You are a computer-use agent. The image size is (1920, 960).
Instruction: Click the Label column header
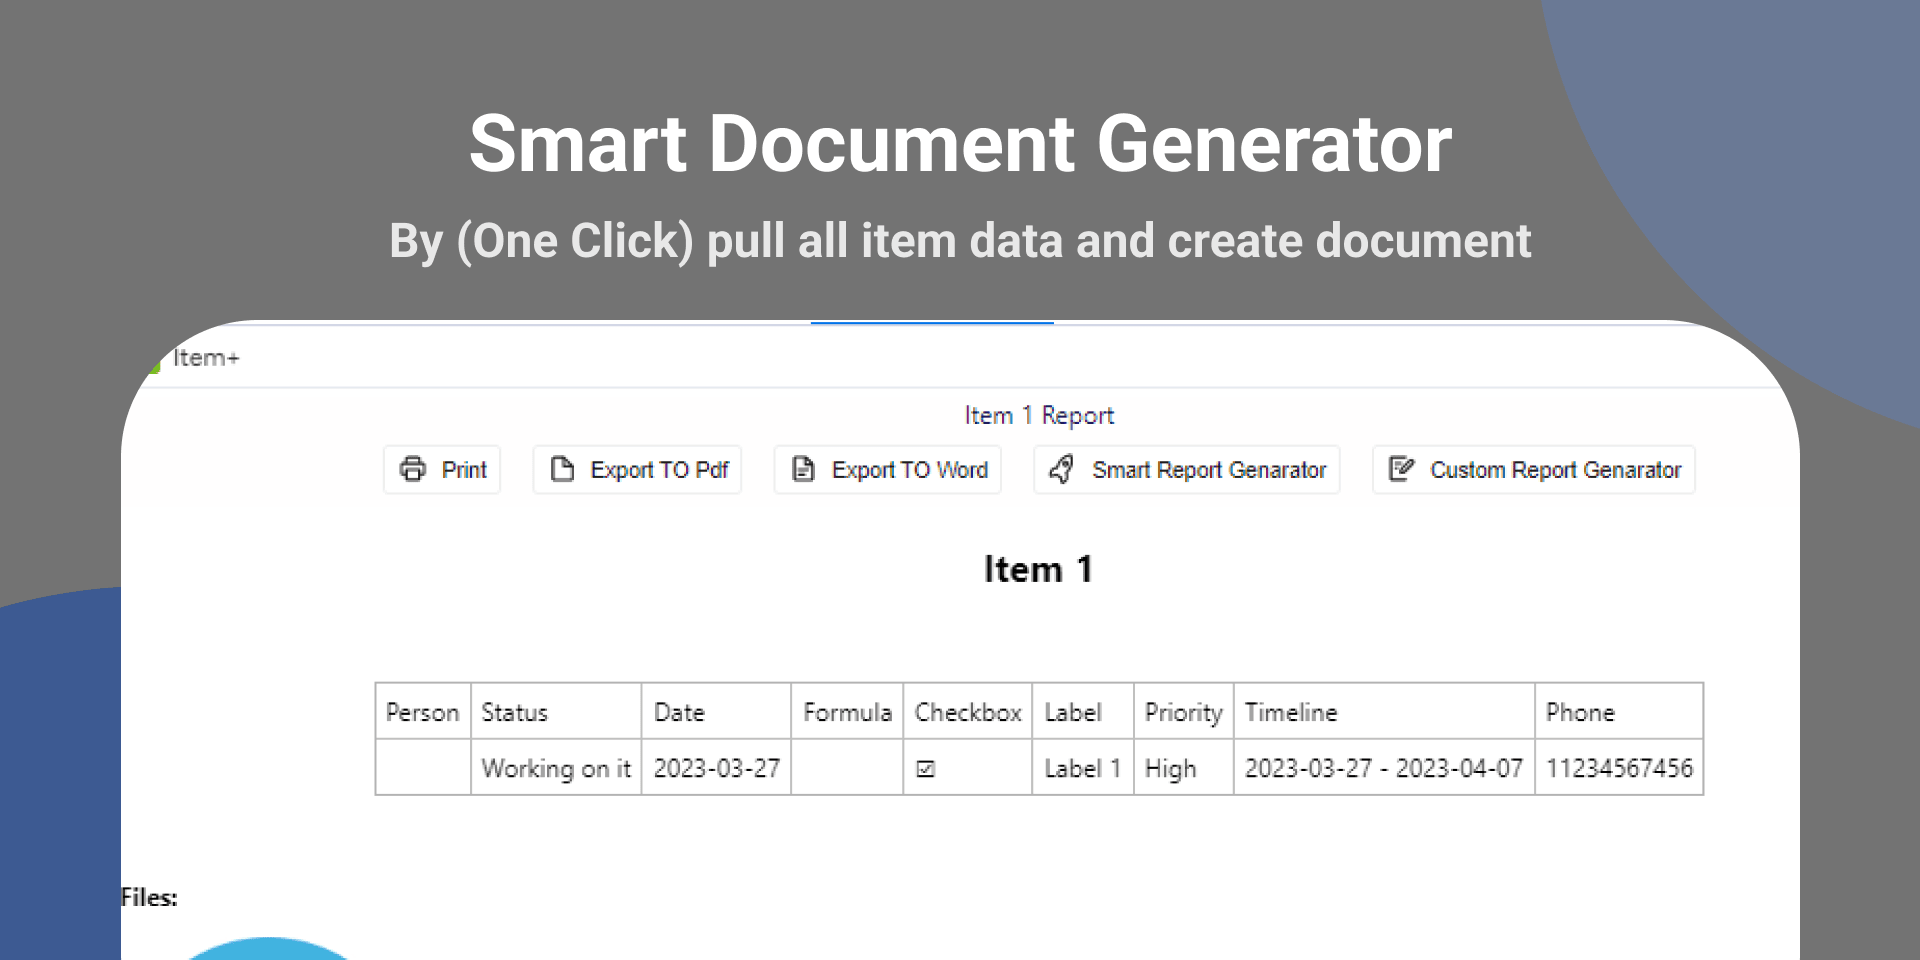coord(1083,712)
